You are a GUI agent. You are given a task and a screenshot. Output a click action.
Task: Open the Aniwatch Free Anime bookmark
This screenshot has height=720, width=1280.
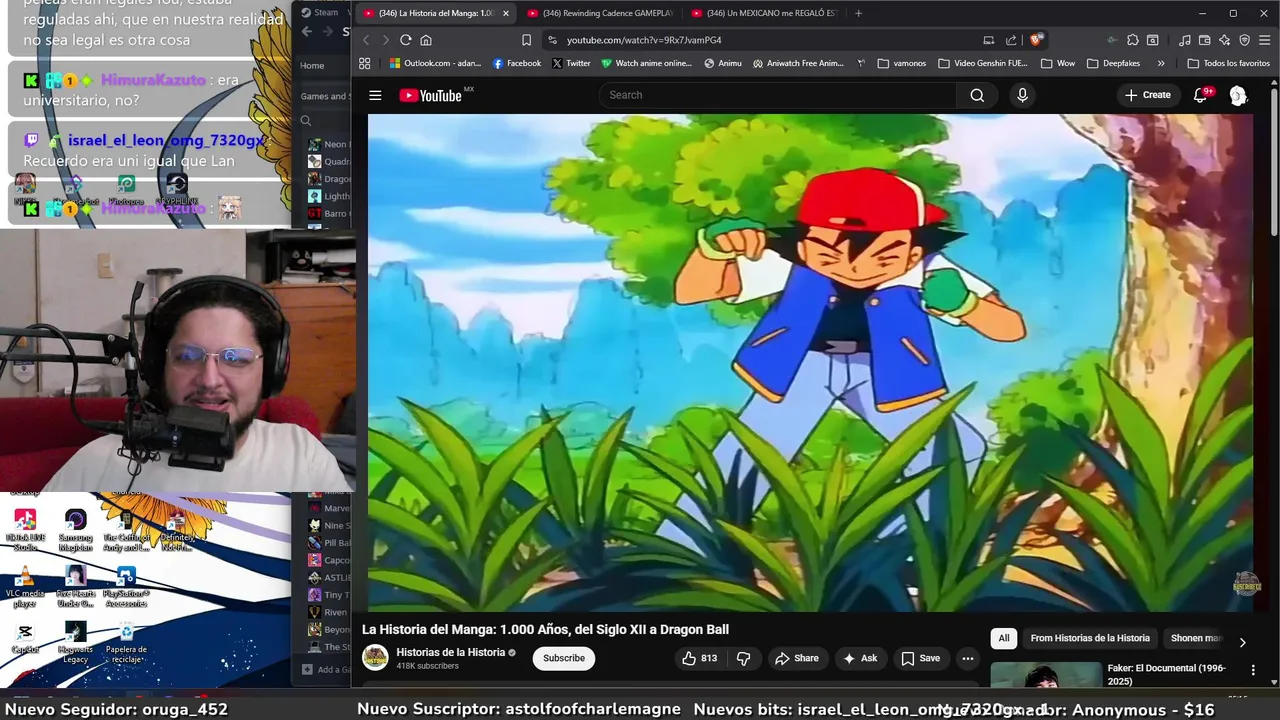(798, 63)
